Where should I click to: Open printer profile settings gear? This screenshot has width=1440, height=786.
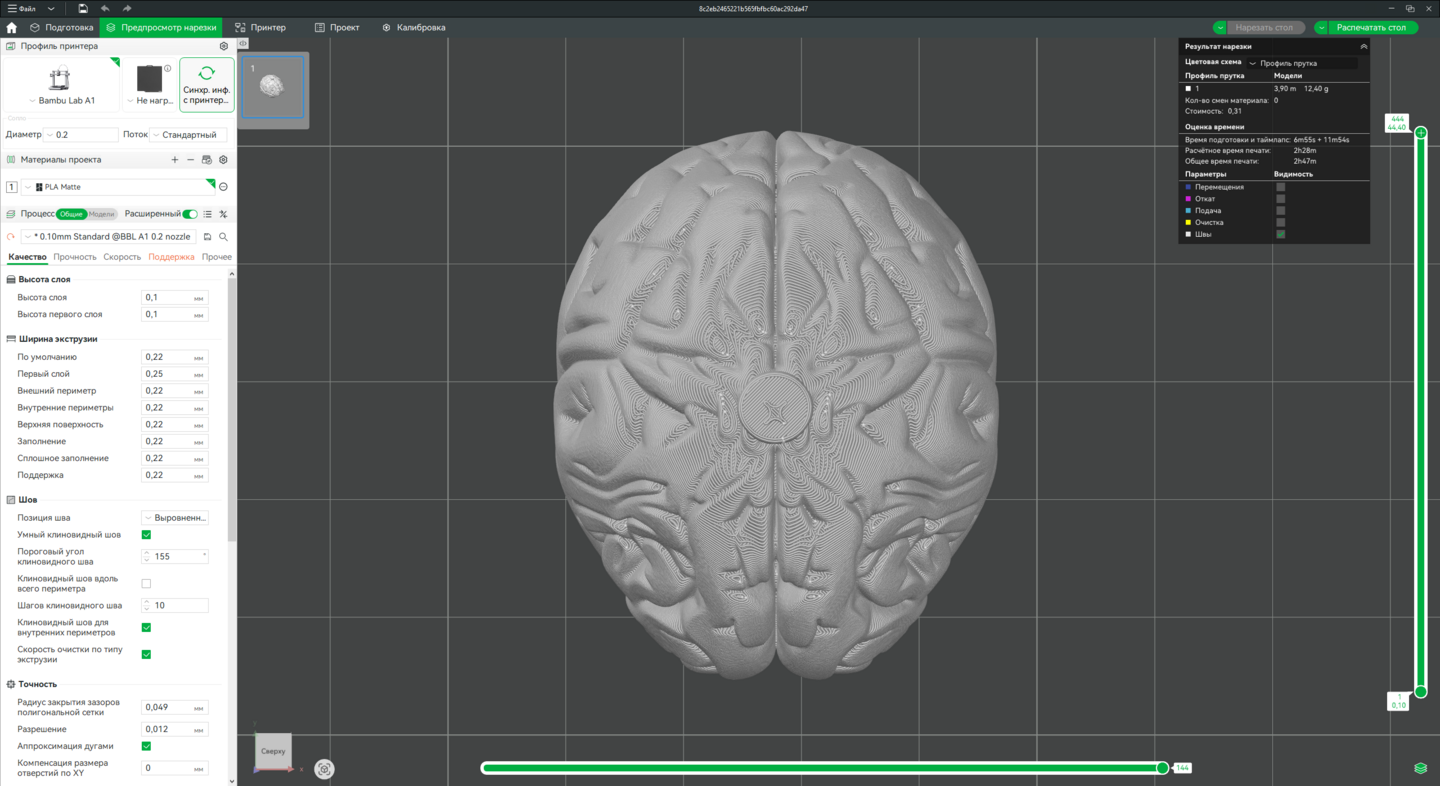(x=223, y=46)
